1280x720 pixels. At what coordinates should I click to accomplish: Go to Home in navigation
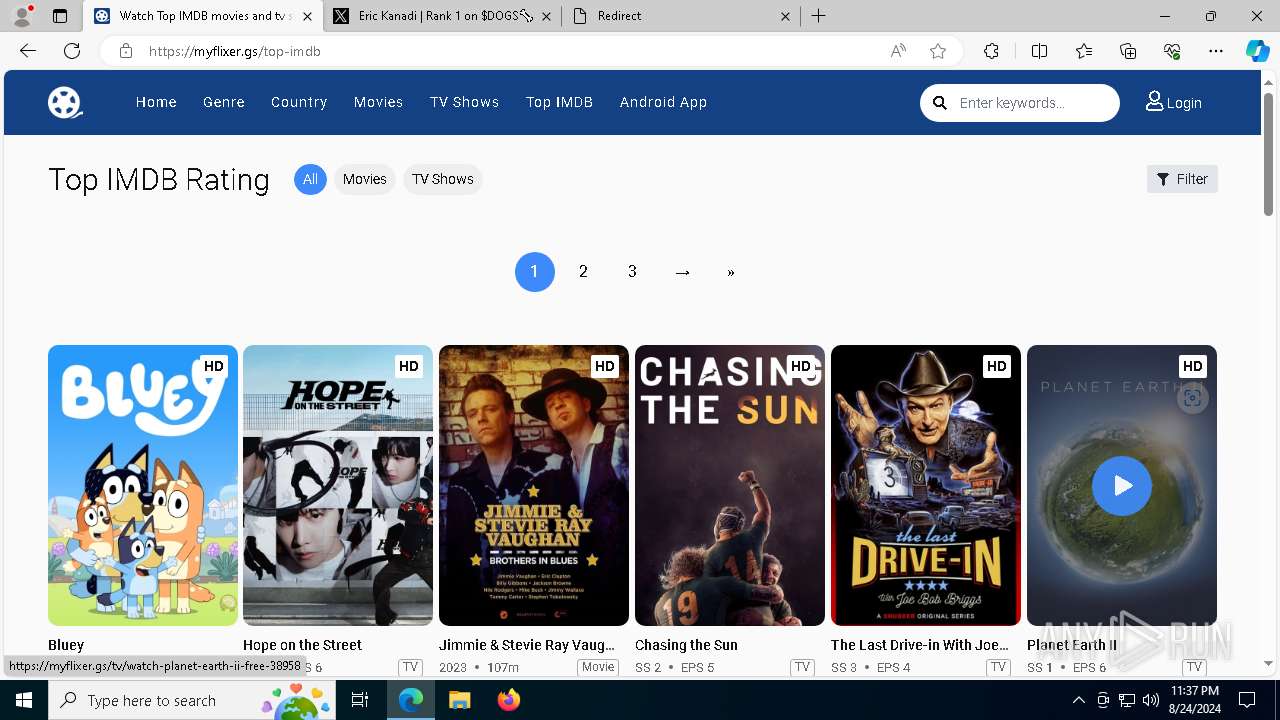click(156, 102)
